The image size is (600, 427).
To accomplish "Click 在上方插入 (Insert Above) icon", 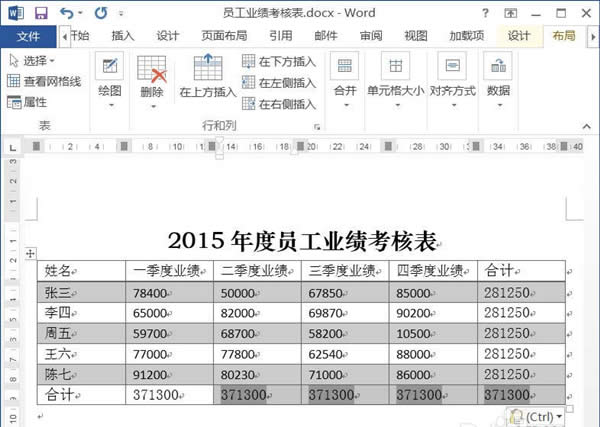I will (208, 76).
